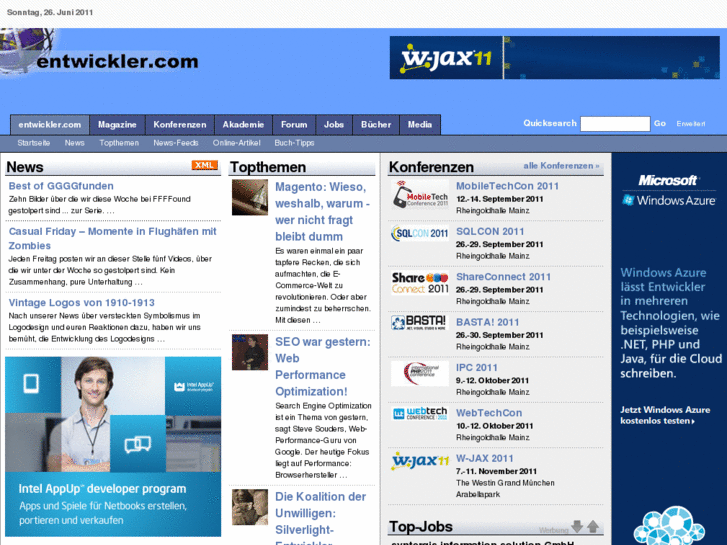Switch to the Magazine tab

[117, 125]
